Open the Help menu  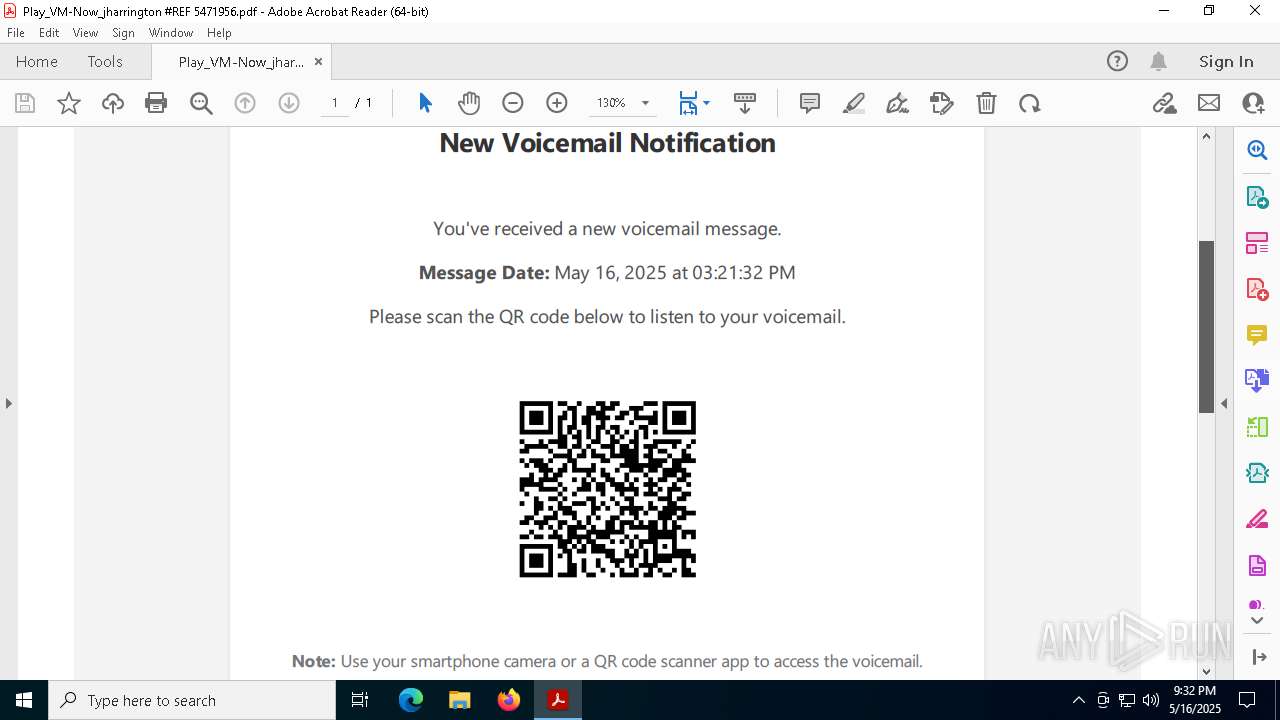point(219,33)
